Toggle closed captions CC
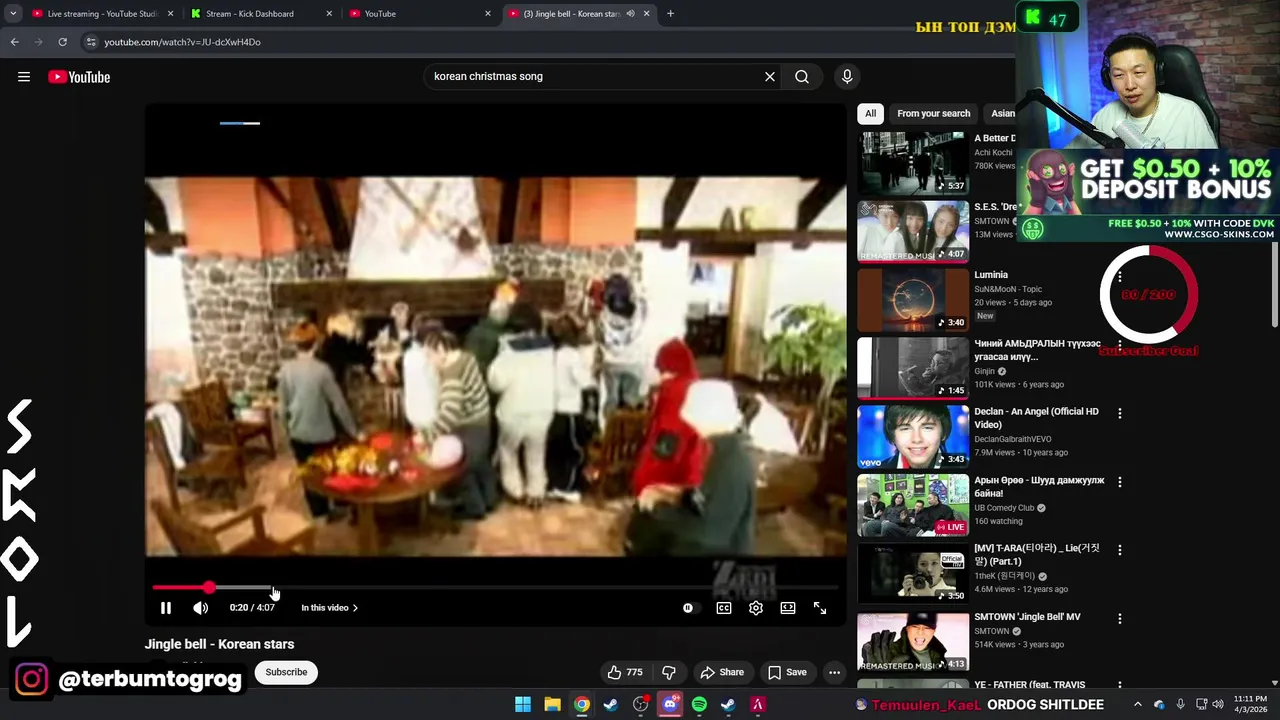Image resolution: width=1280 pixels, height=720 pixels. (x=724, y=607)
